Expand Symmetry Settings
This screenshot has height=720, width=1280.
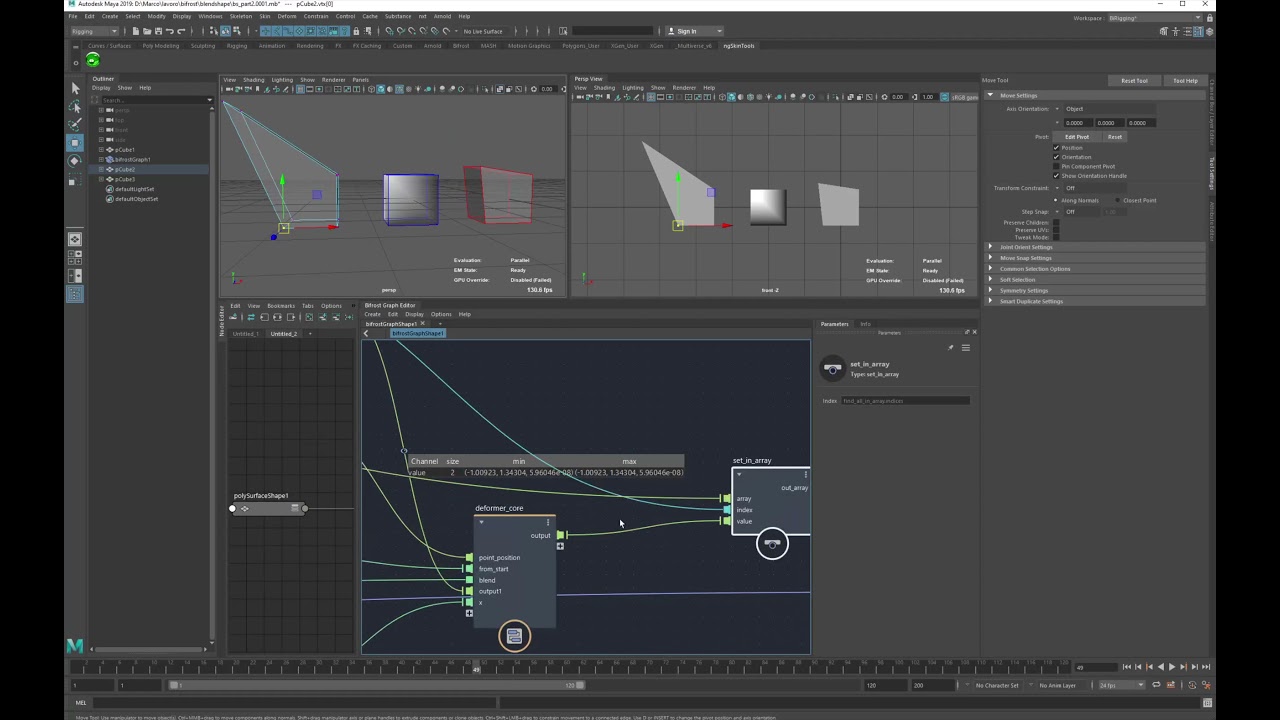coord(991,291)
